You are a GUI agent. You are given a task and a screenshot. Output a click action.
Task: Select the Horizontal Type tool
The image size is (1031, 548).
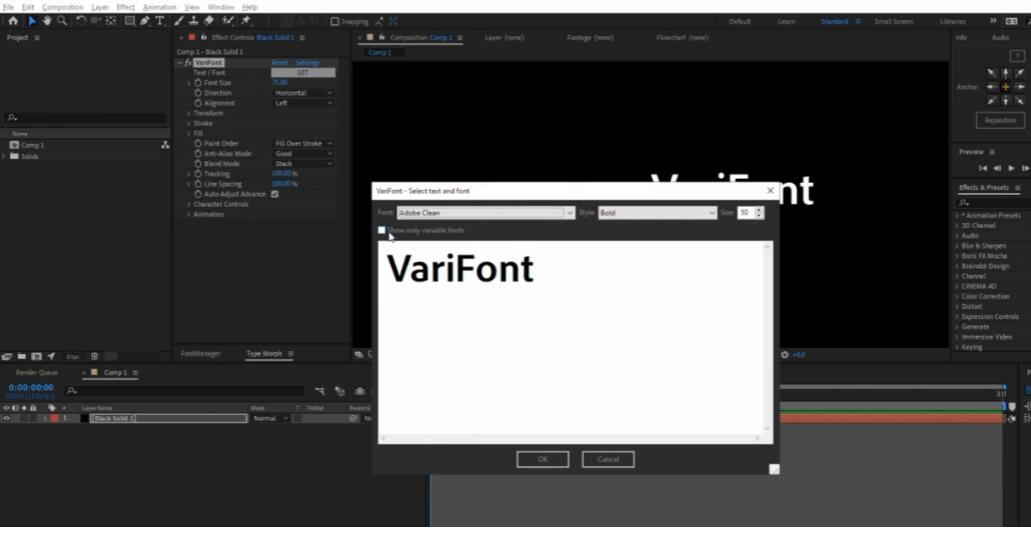click(160, 21)
